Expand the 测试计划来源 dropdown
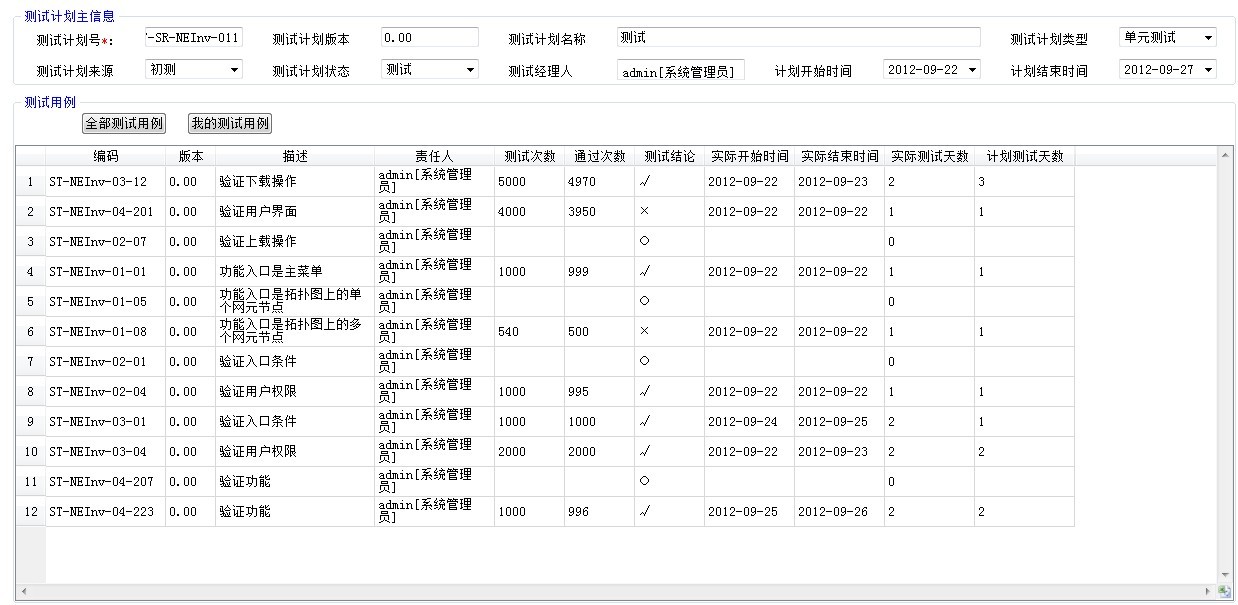Viewport: 1238px width, 605px height. pyautogui.click(x=234, y=70)
